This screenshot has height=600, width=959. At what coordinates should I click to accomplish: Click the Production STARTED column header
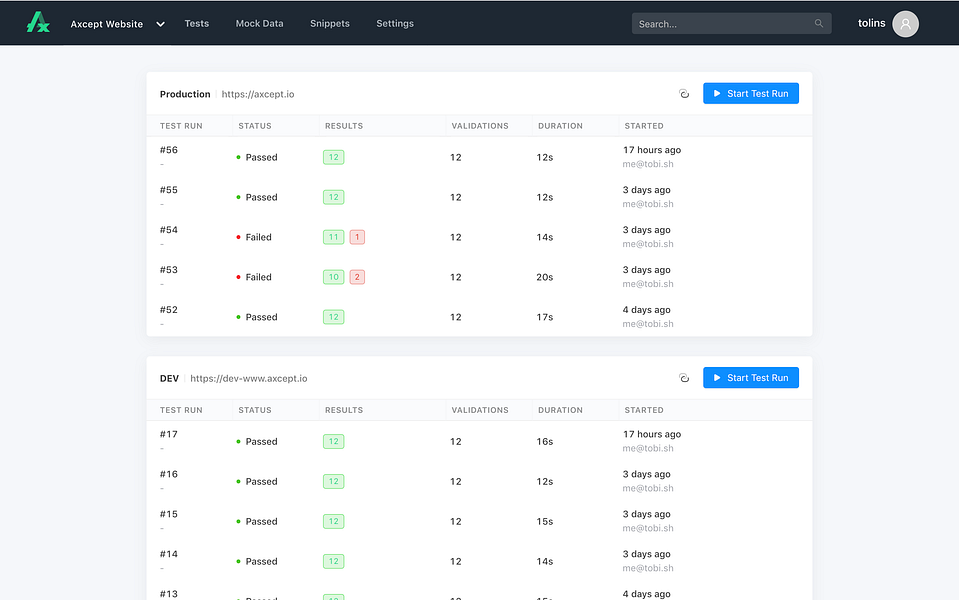pyautogui.click(x=644, y=126)
